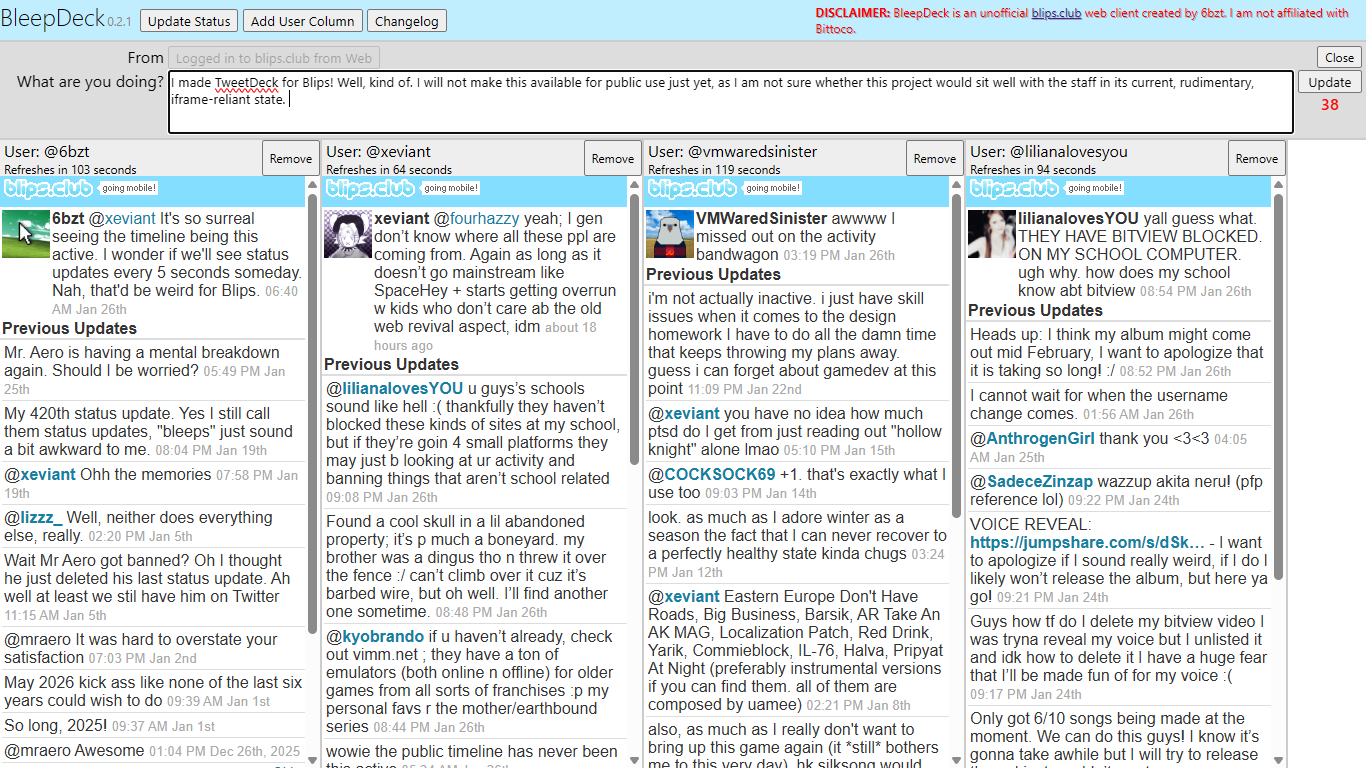1366x768 pixels.
Task: View the Changelog
Action: point(406,21)
